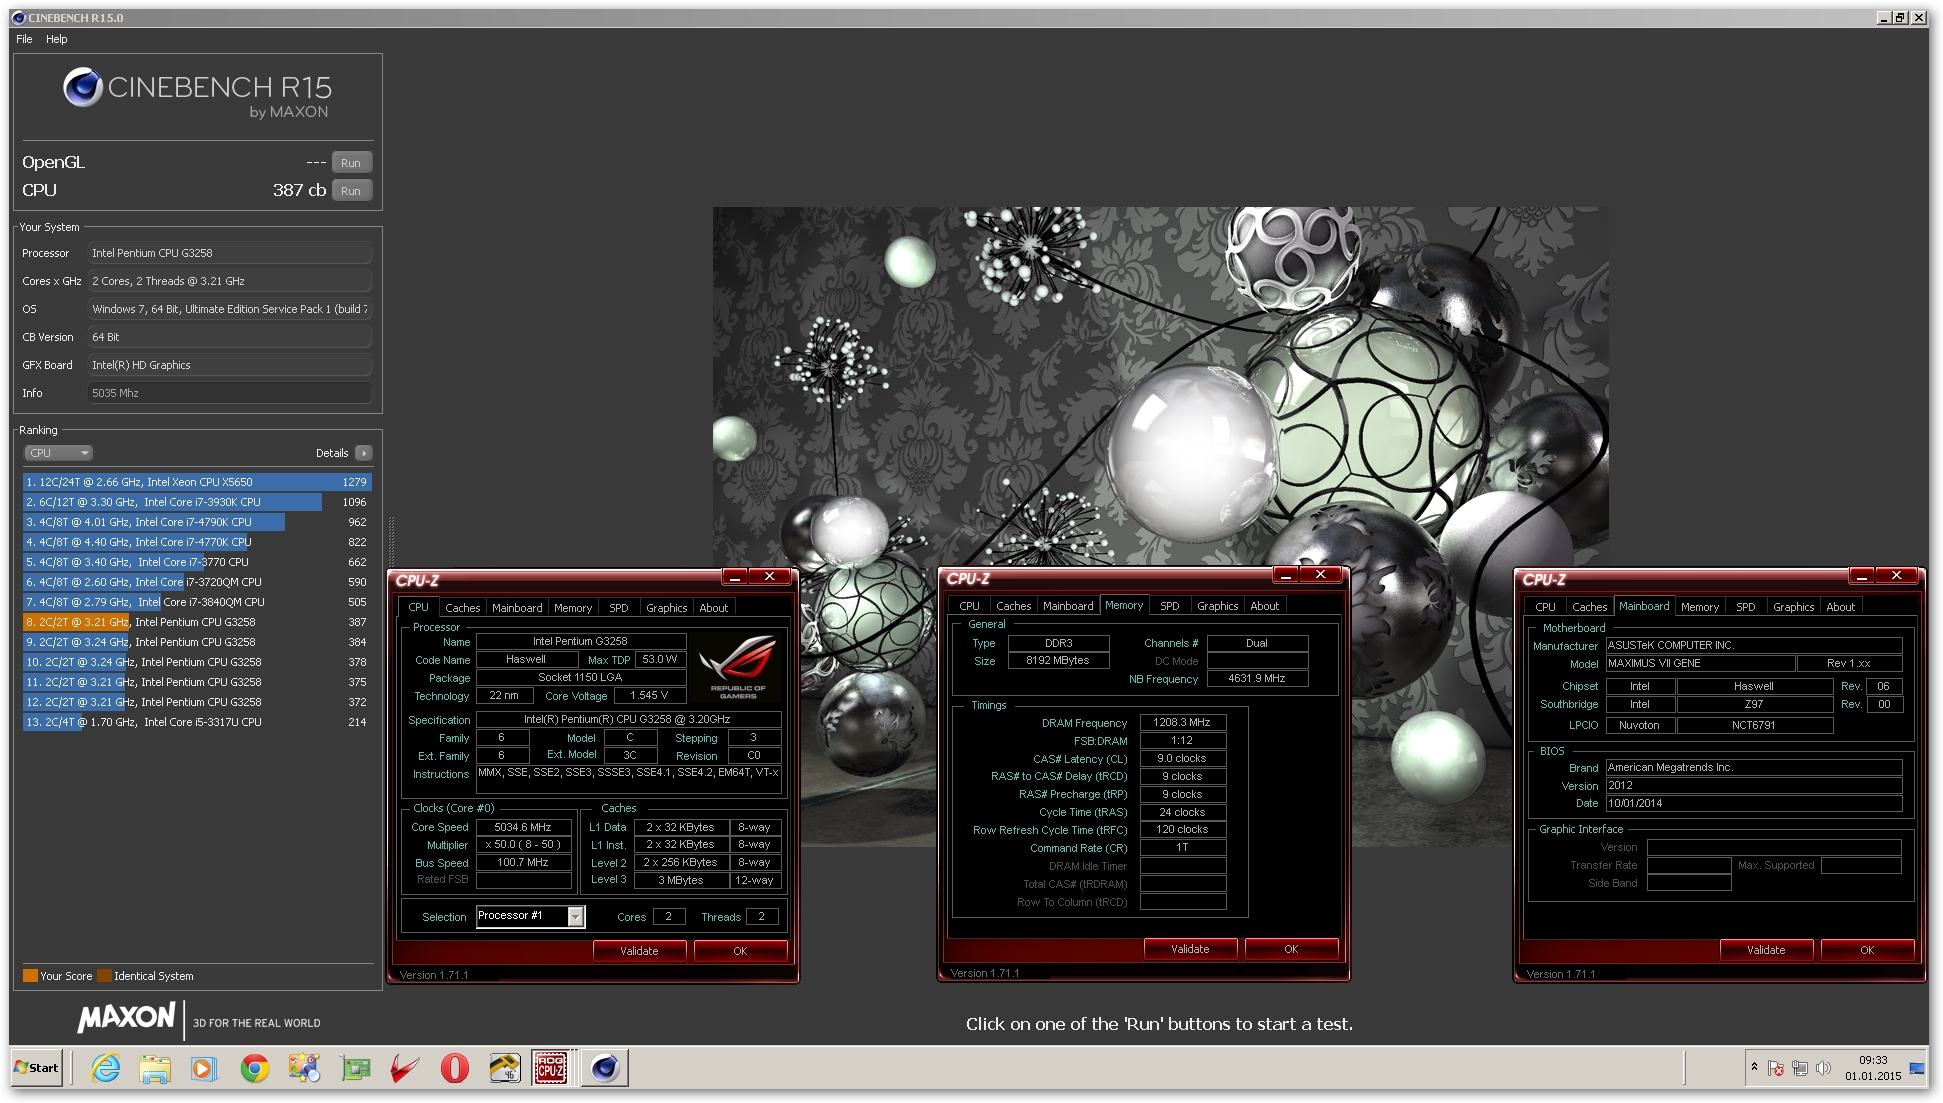Open the Processor #1 selection dropdown
This screenshot has height=1103, width=1943.
(x=531, y=916)
